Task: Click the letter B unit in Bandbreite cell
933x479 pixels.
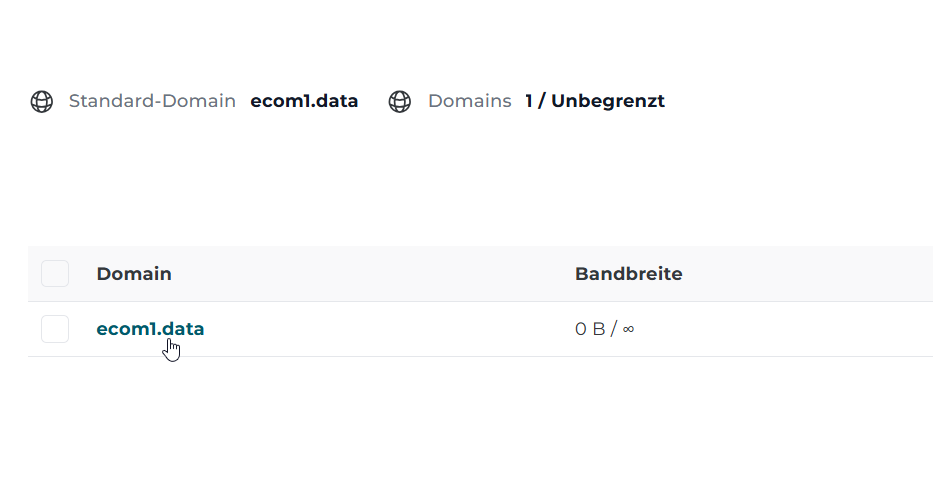Action: pyautogui.click(x=599, y=329)
